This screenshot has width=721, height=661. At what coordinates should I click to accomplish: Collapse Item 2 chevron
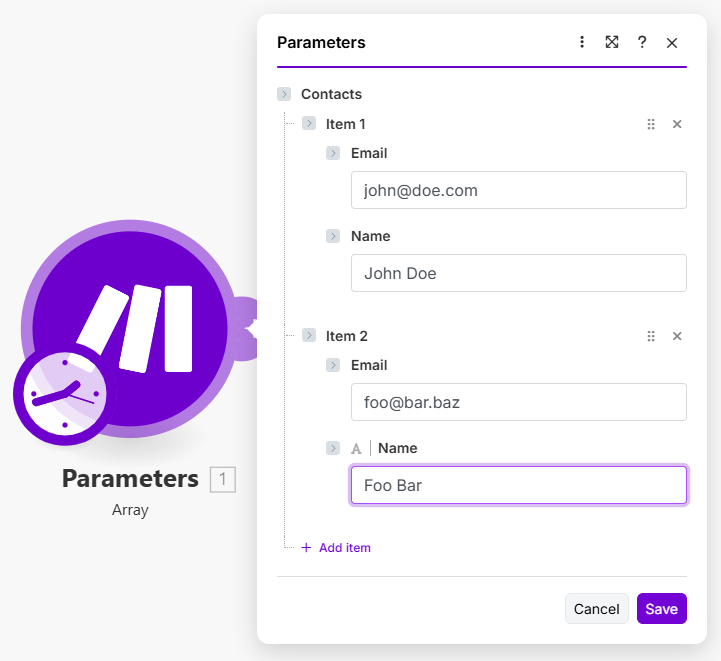309,336
